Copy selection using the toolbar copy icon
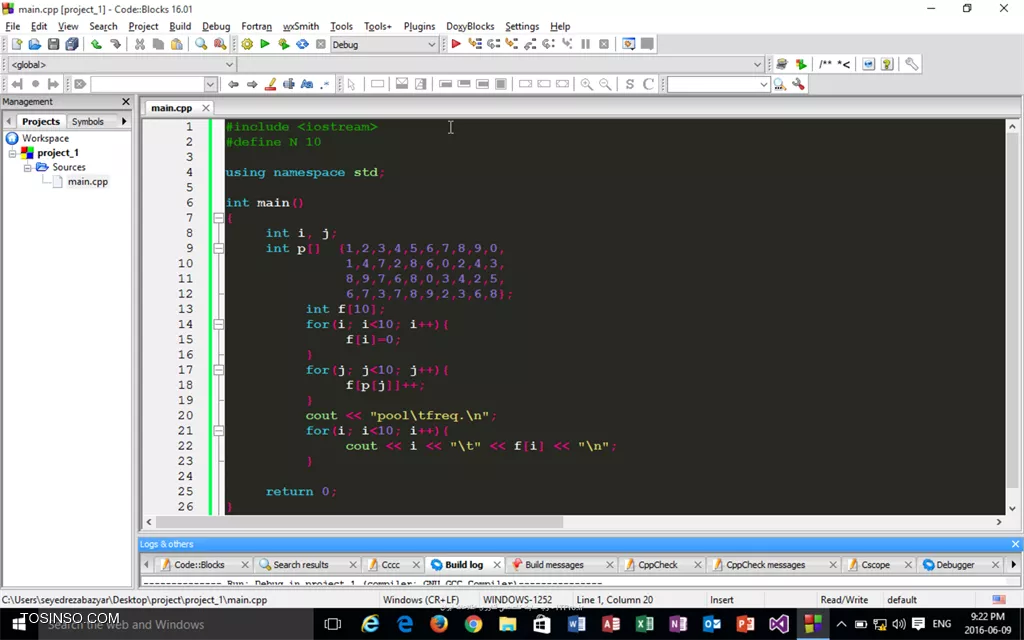This screenshot has width=1024, height=640. (158, 44)
